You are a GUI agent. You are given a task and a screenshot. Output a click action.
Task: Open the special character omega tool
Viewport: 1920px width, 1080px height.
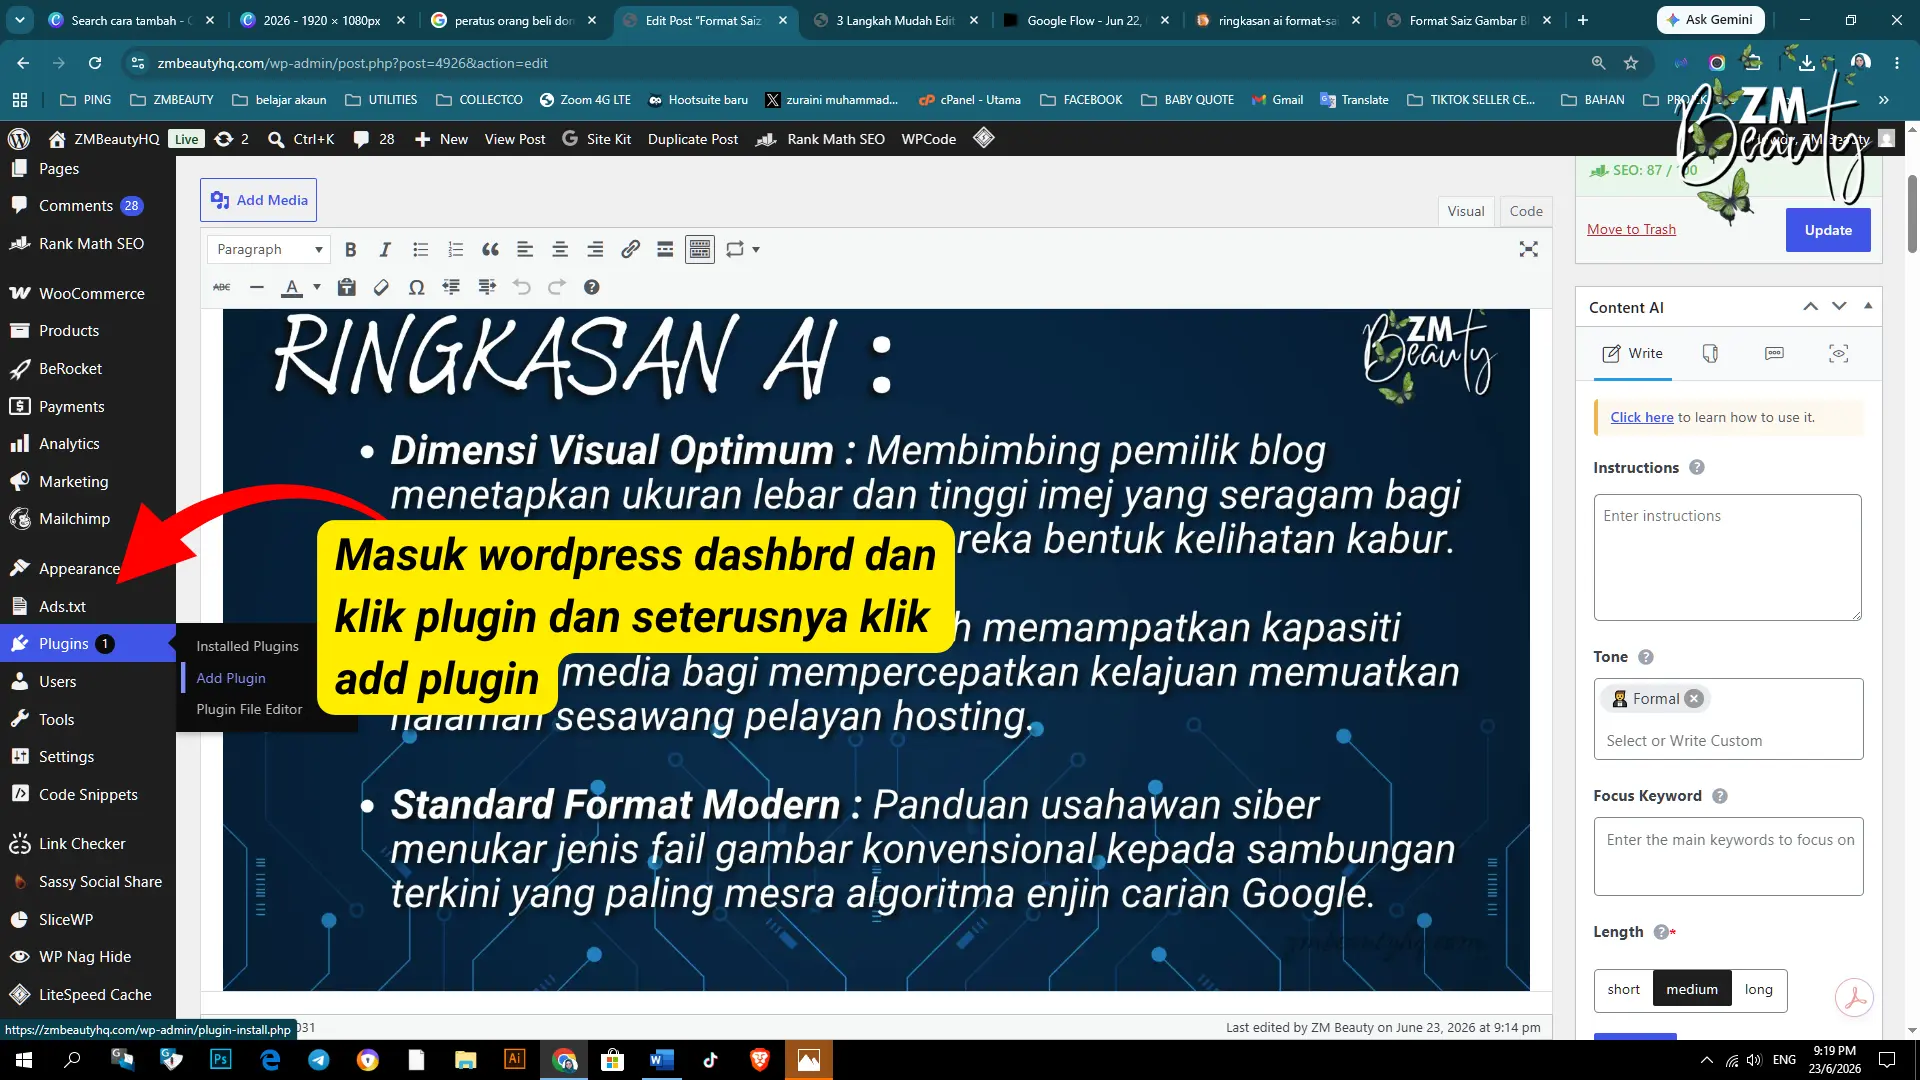point(416,288)
